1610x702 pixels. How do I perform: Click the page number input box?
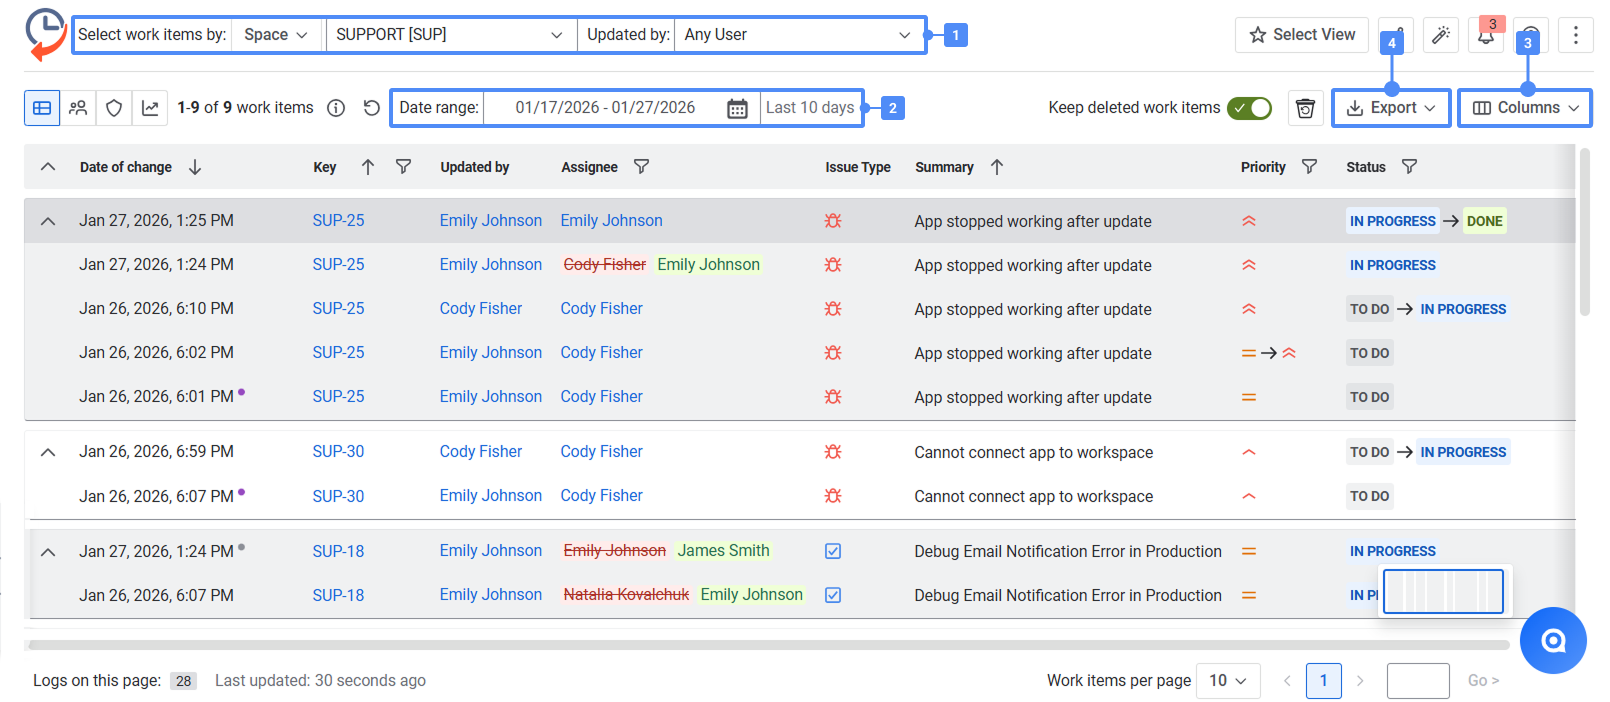click(1418, 681)
